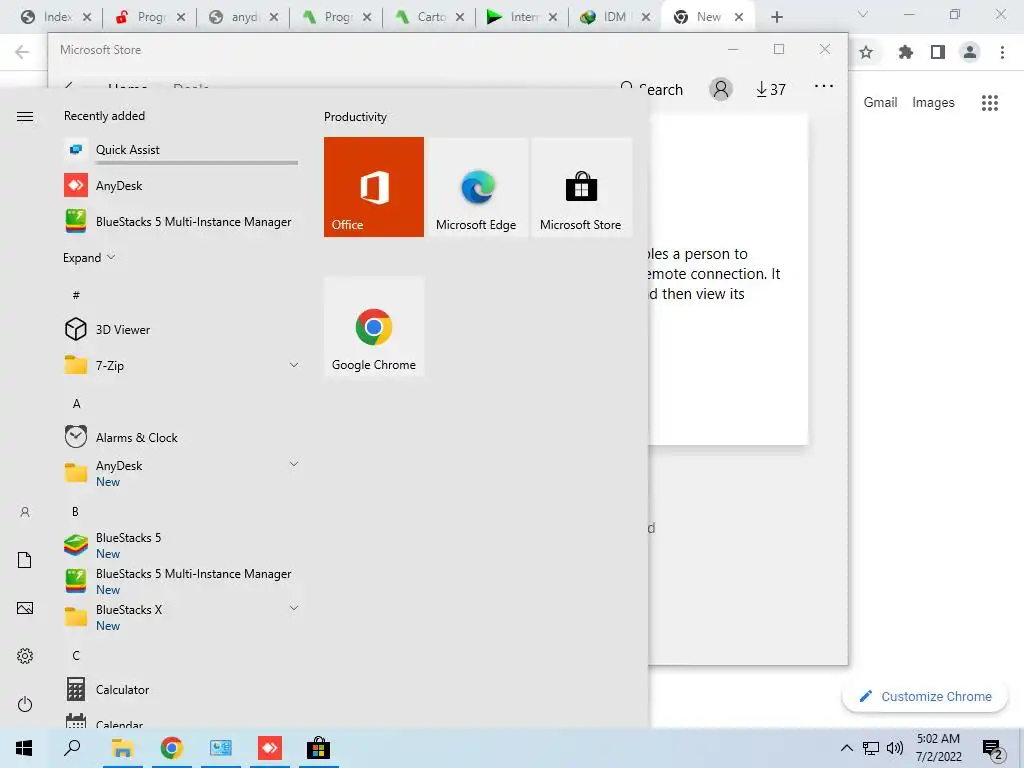Open the taskbar clock showing 5:02 AM
The height and width of the screenshot is (768, 1024).
(938, 748)
